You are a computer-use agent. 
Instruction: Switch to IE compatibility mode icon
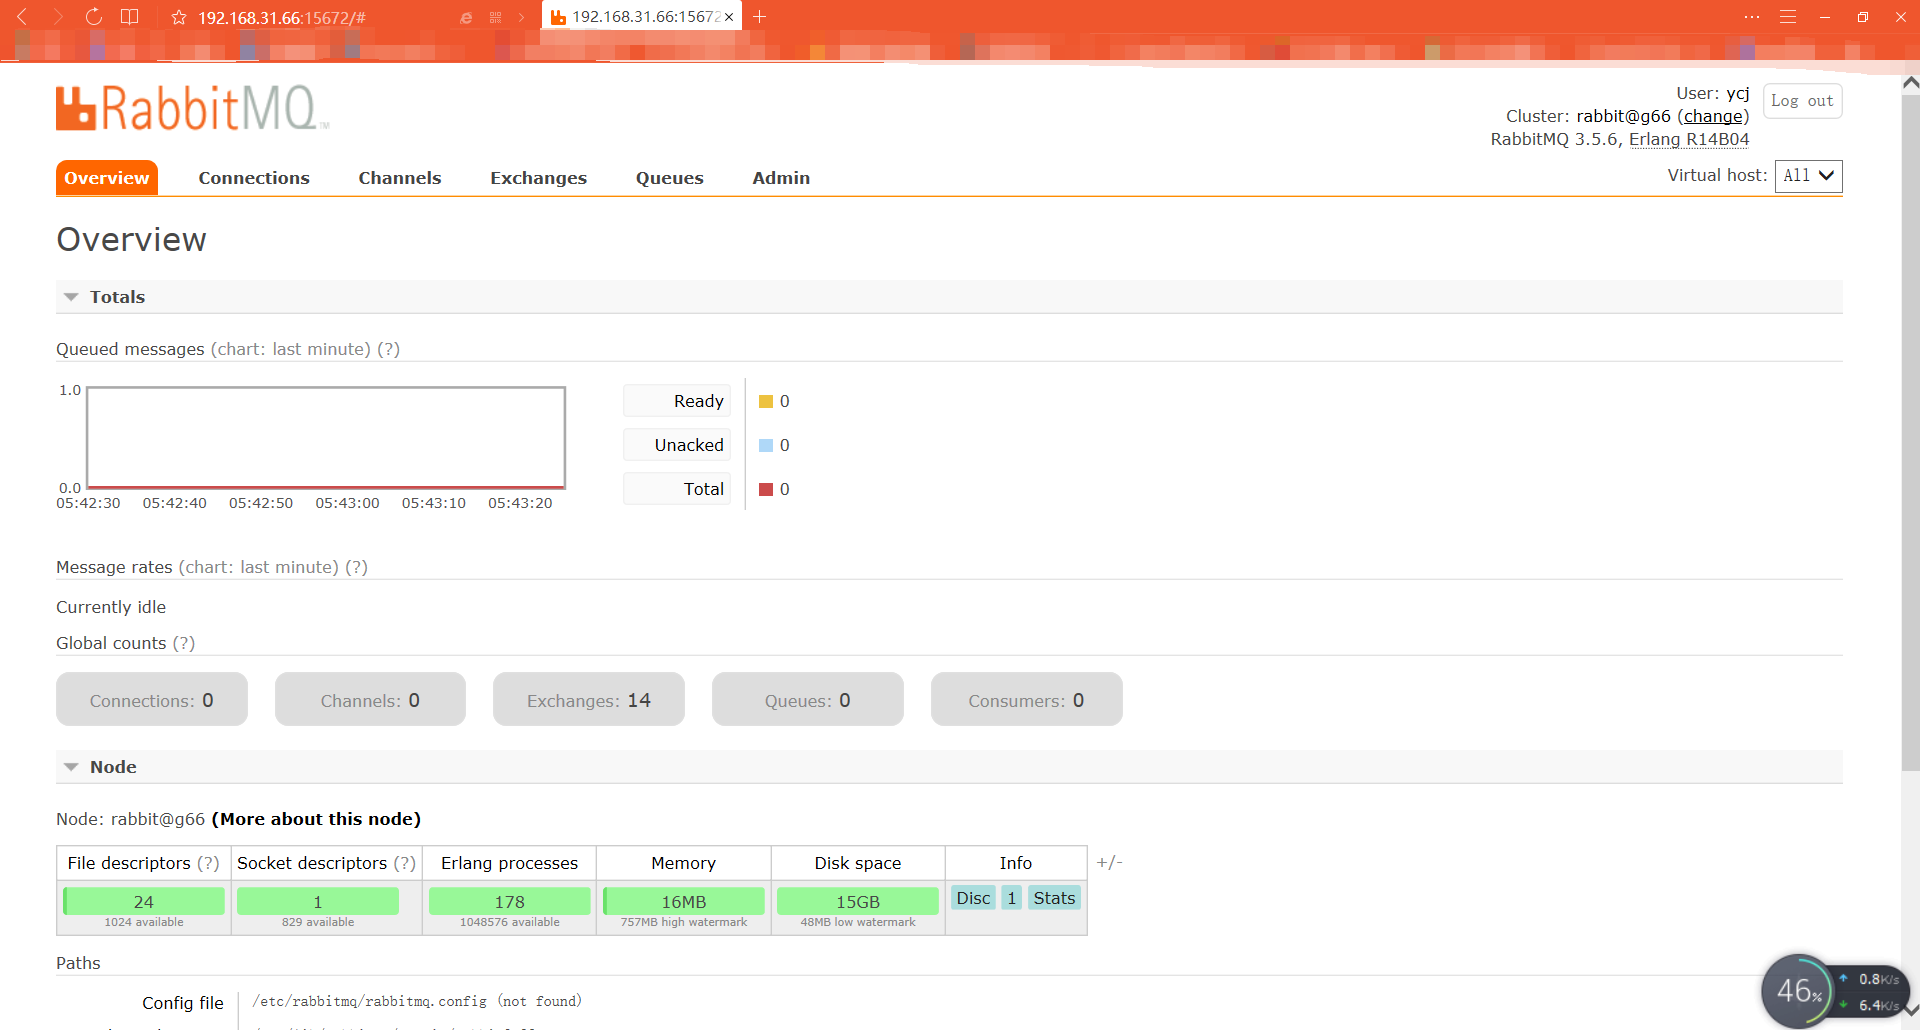click(466, 18)
